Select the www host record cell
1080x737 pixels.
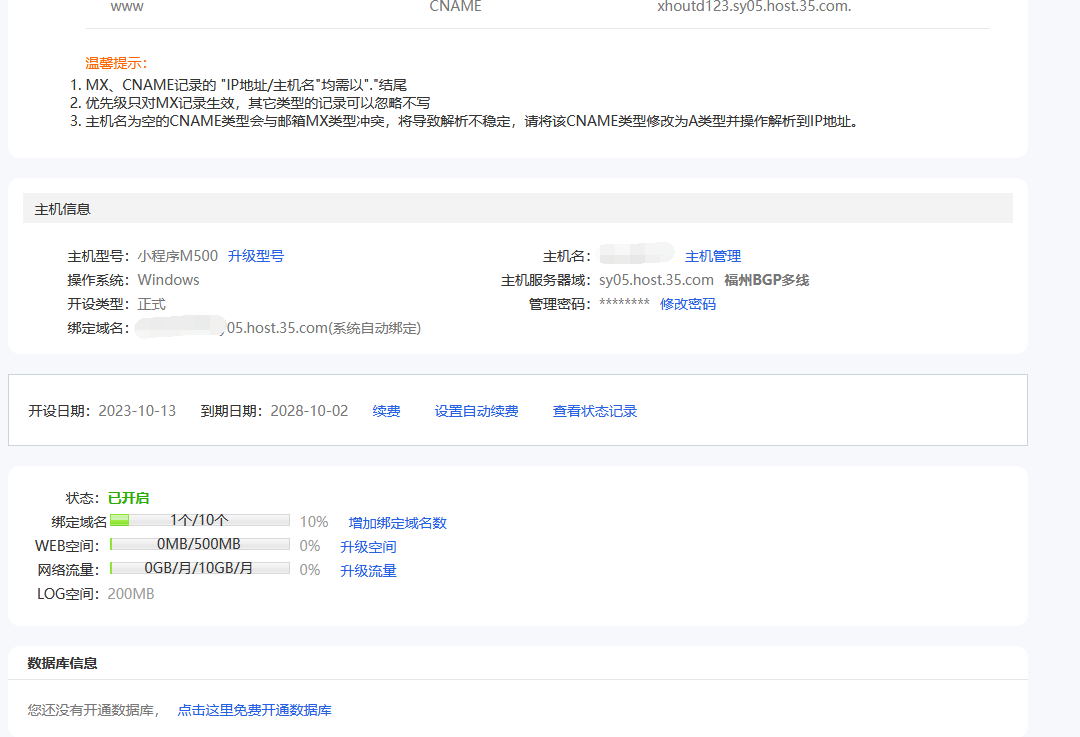click(x=127, y=7)
